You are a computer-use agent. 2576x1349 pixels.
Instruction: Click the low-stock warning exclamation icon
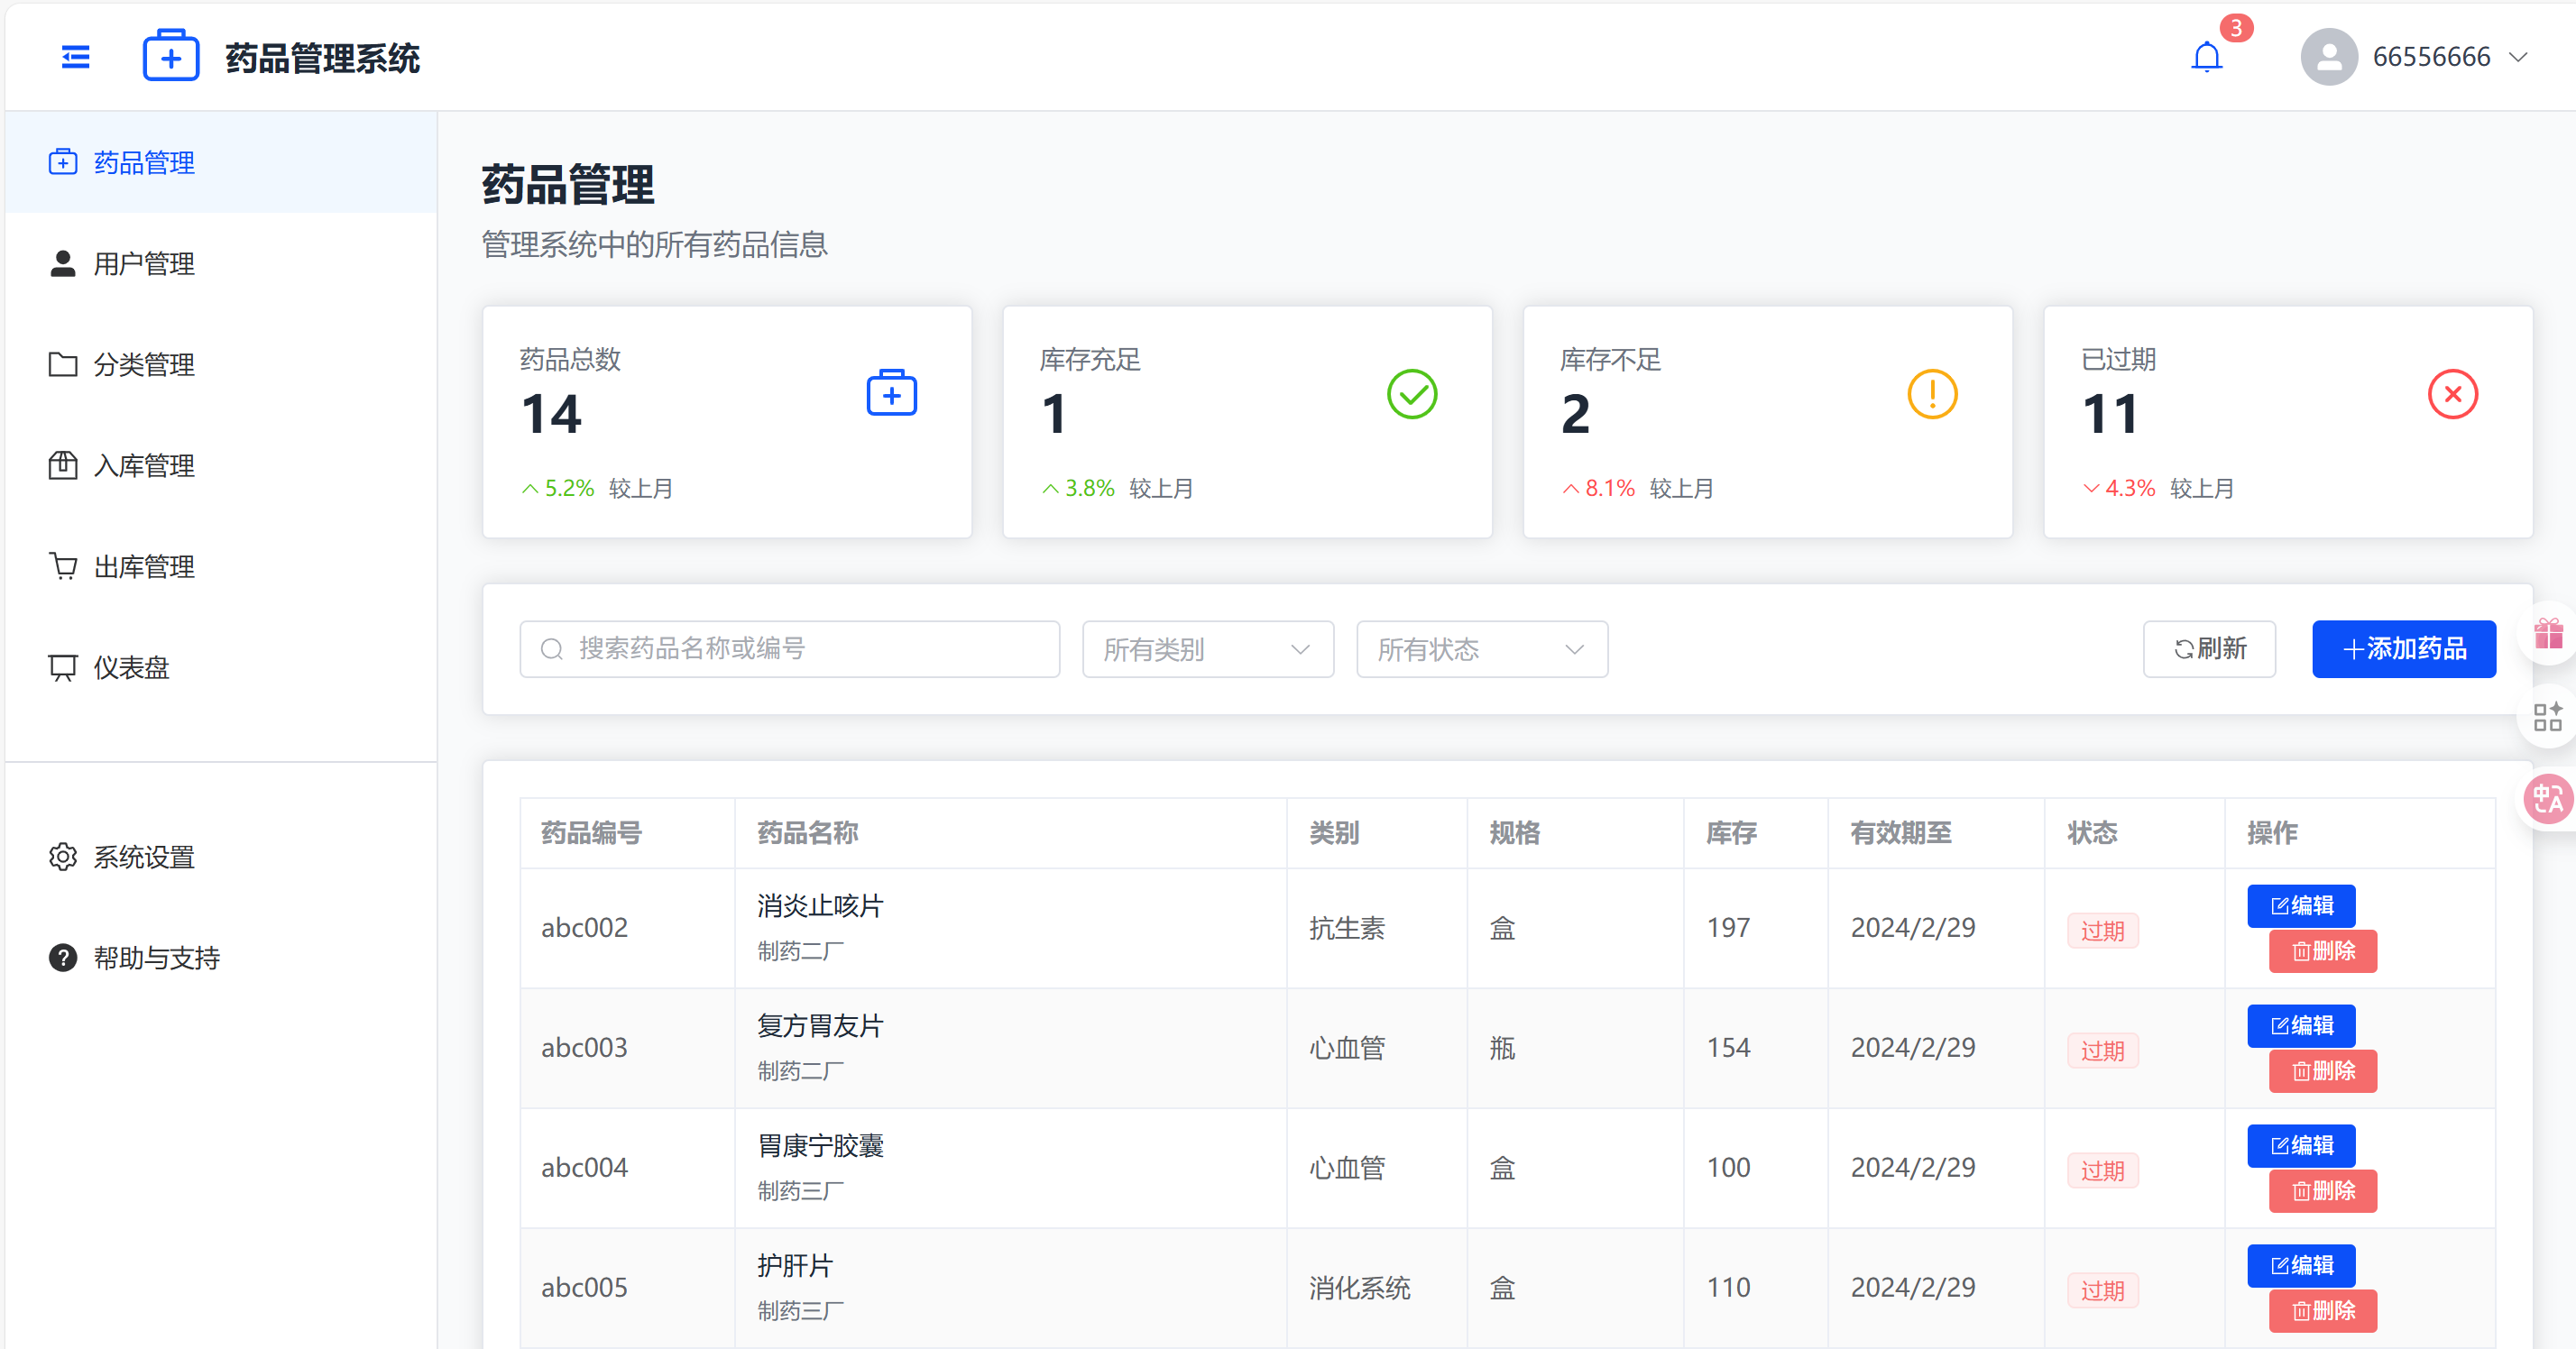pos(1931,394)
